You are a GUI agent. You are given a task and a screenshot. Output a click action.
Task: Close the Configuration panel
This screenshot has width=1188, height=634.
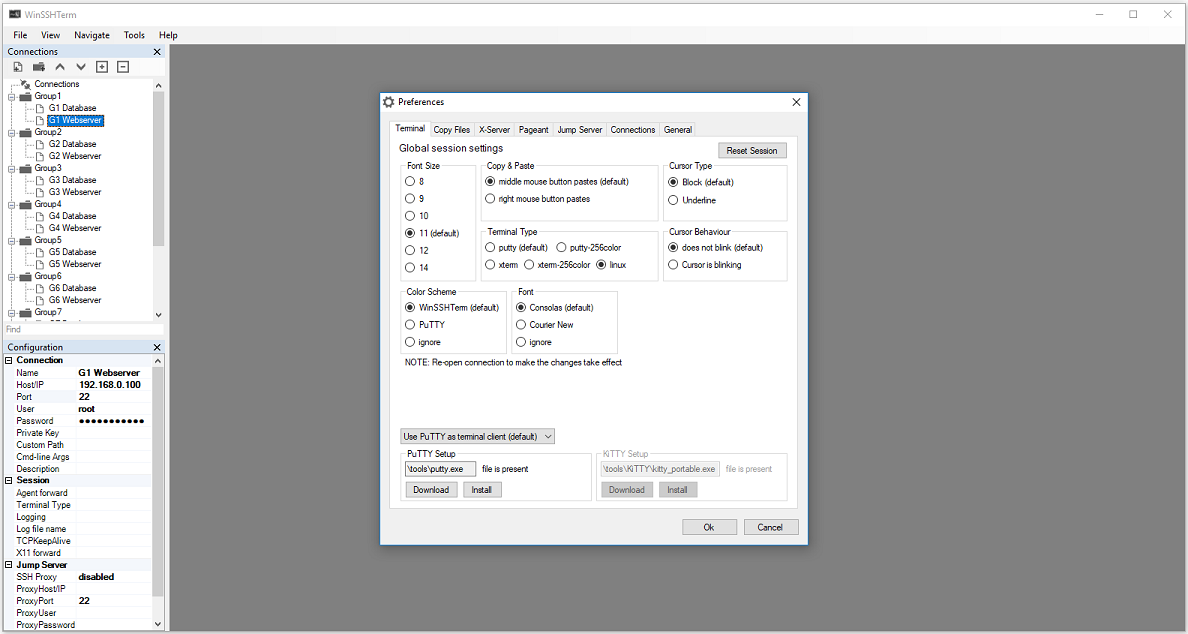click(x=157, y=347)
